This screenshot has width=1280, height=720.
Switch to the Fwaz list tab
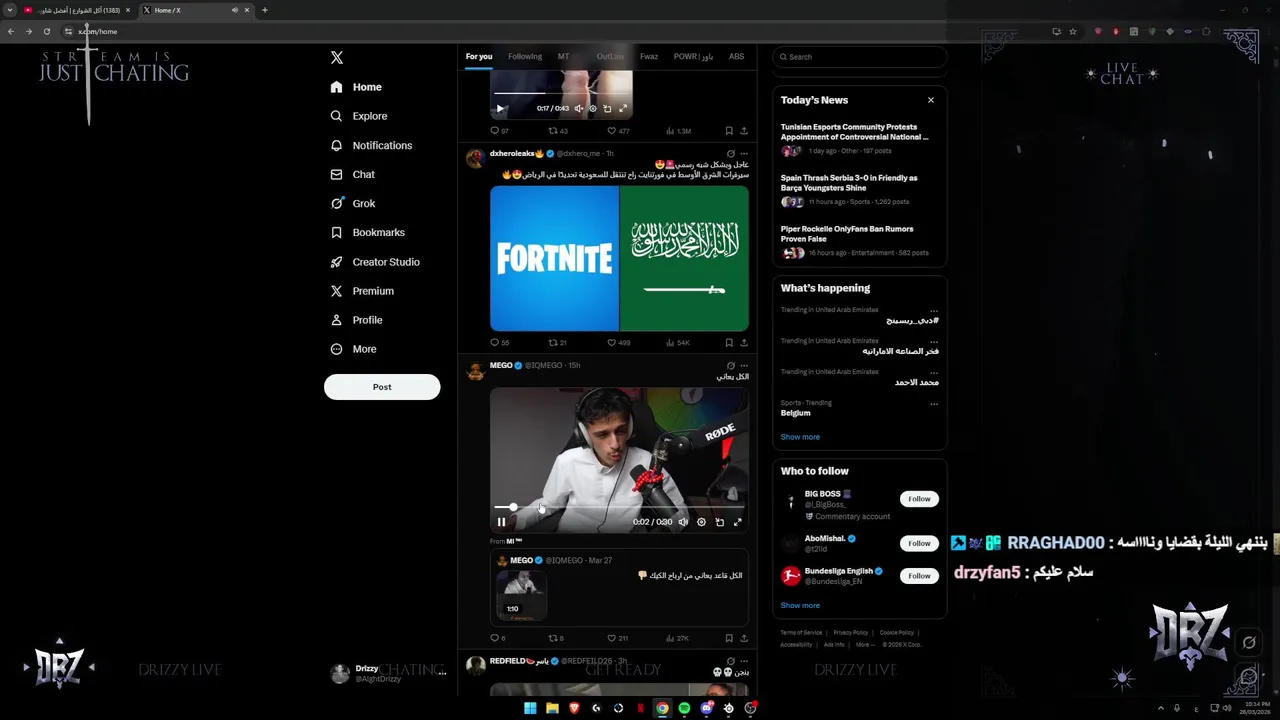pos(649,57)
